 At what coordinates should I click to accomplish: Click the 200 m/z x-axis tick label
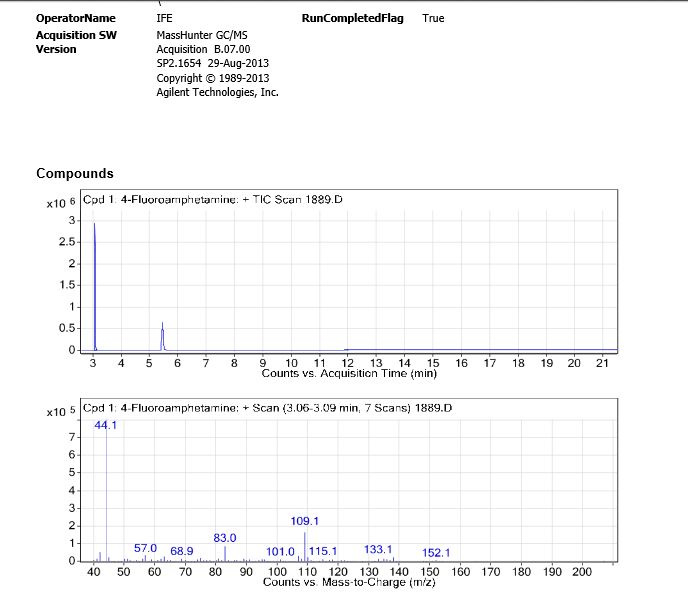point(582,572)
